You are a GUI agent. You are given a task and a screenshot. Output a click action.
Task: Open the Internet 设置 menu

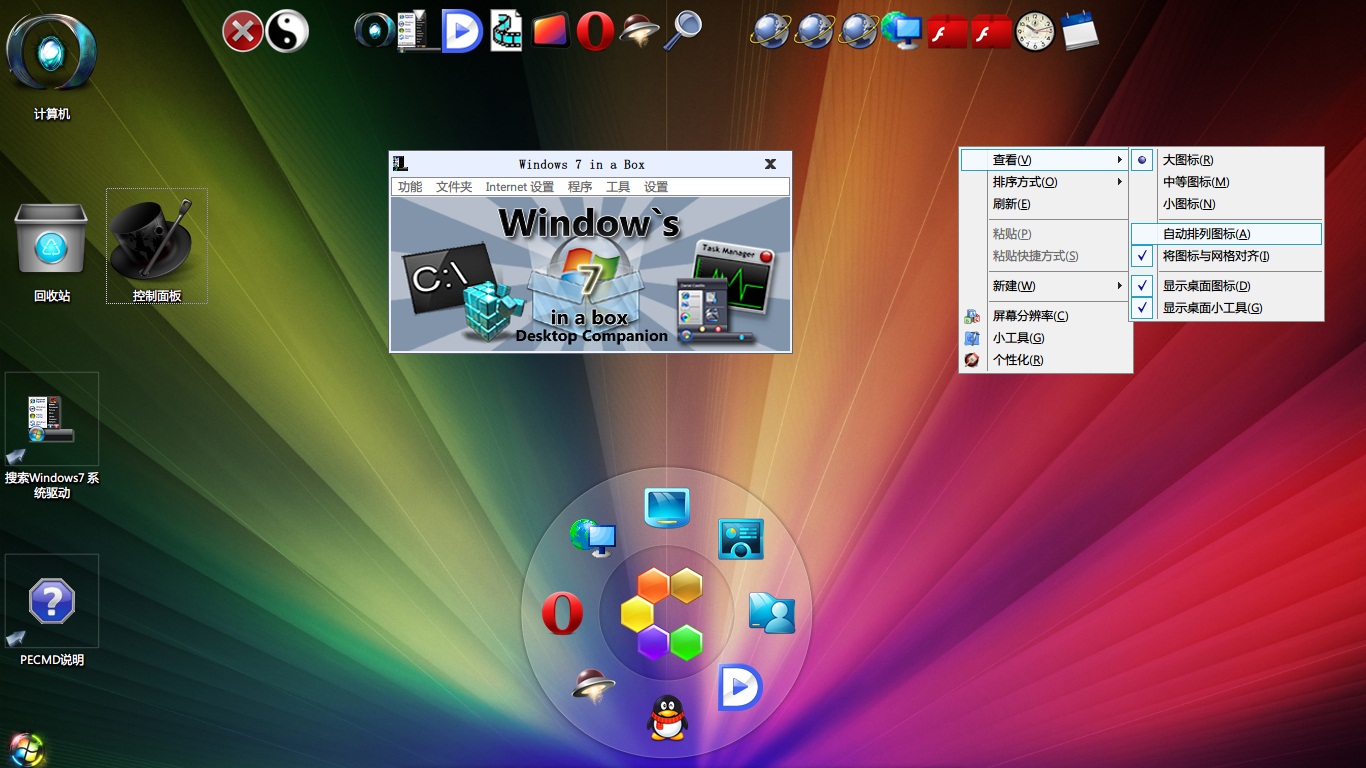pos(520,187)
